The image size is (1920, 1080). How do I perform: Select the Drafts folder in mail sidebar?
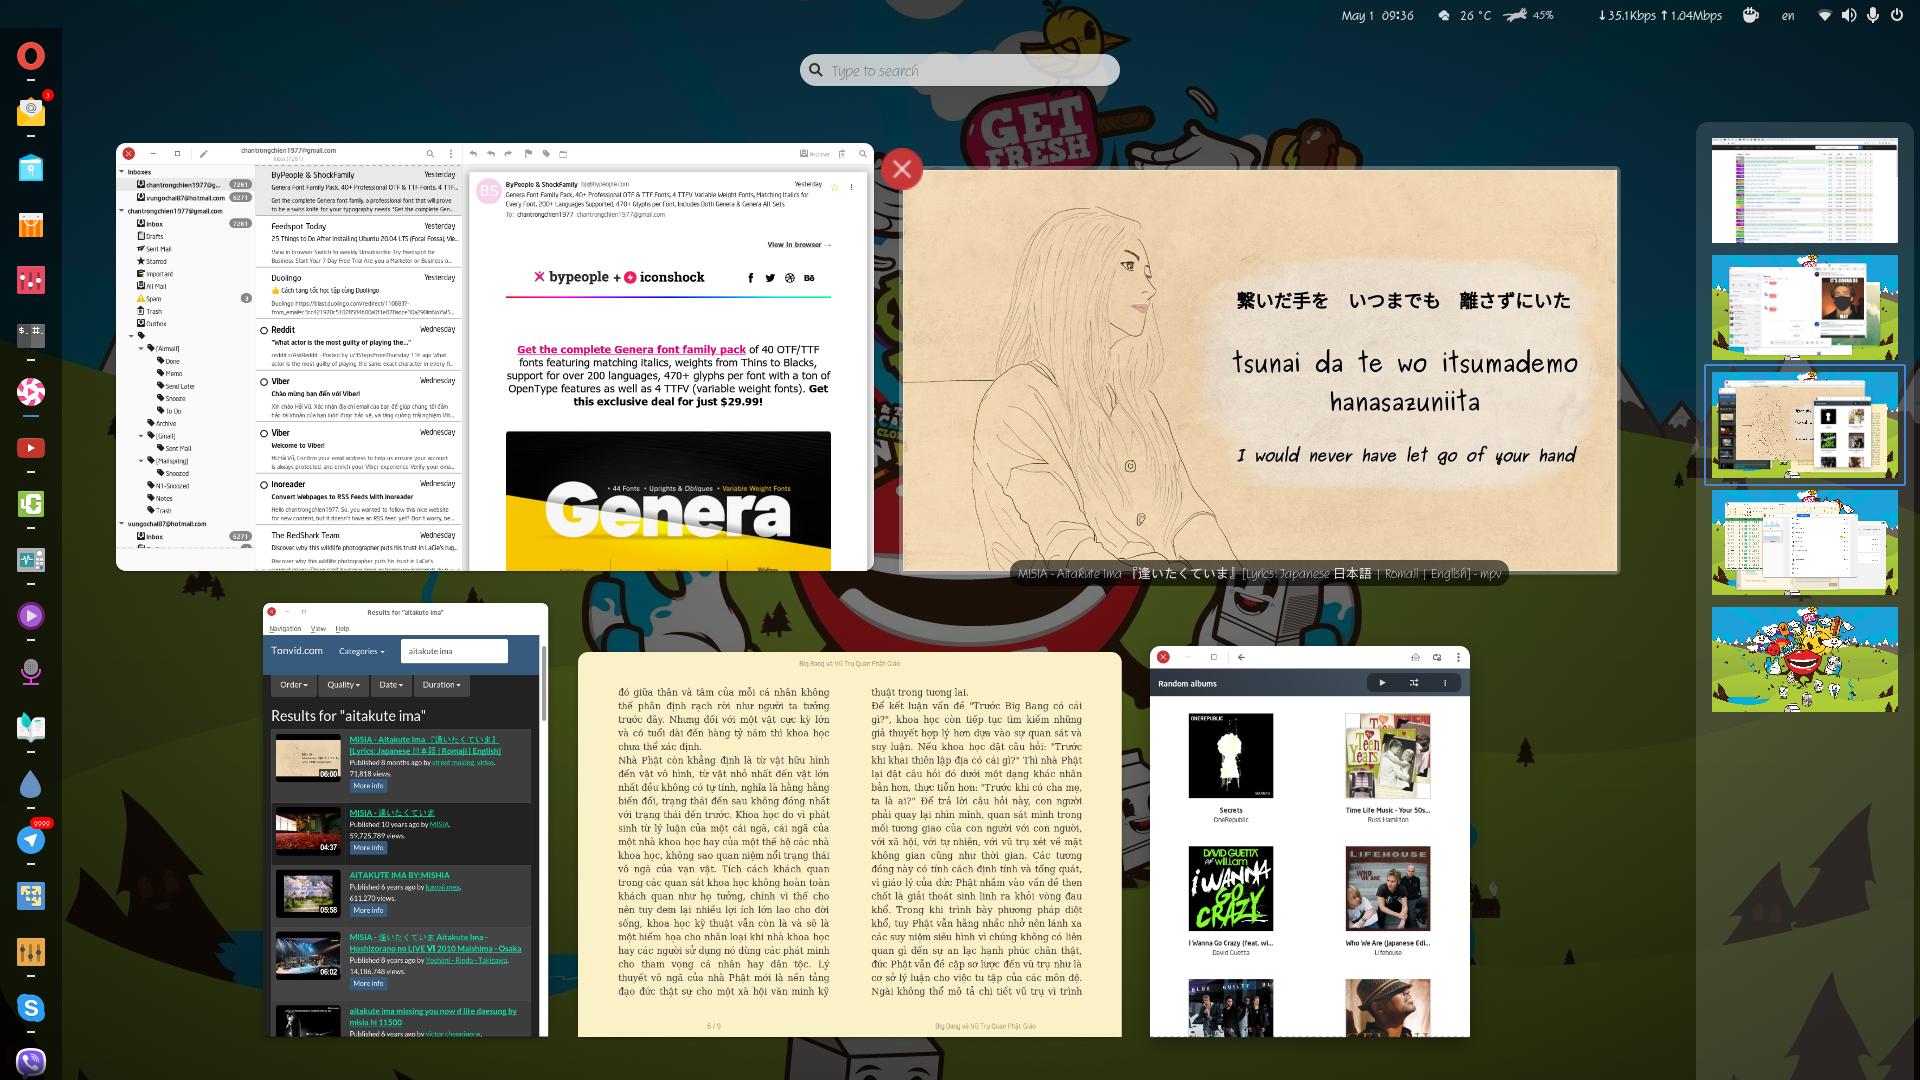[x=155, y=236]
